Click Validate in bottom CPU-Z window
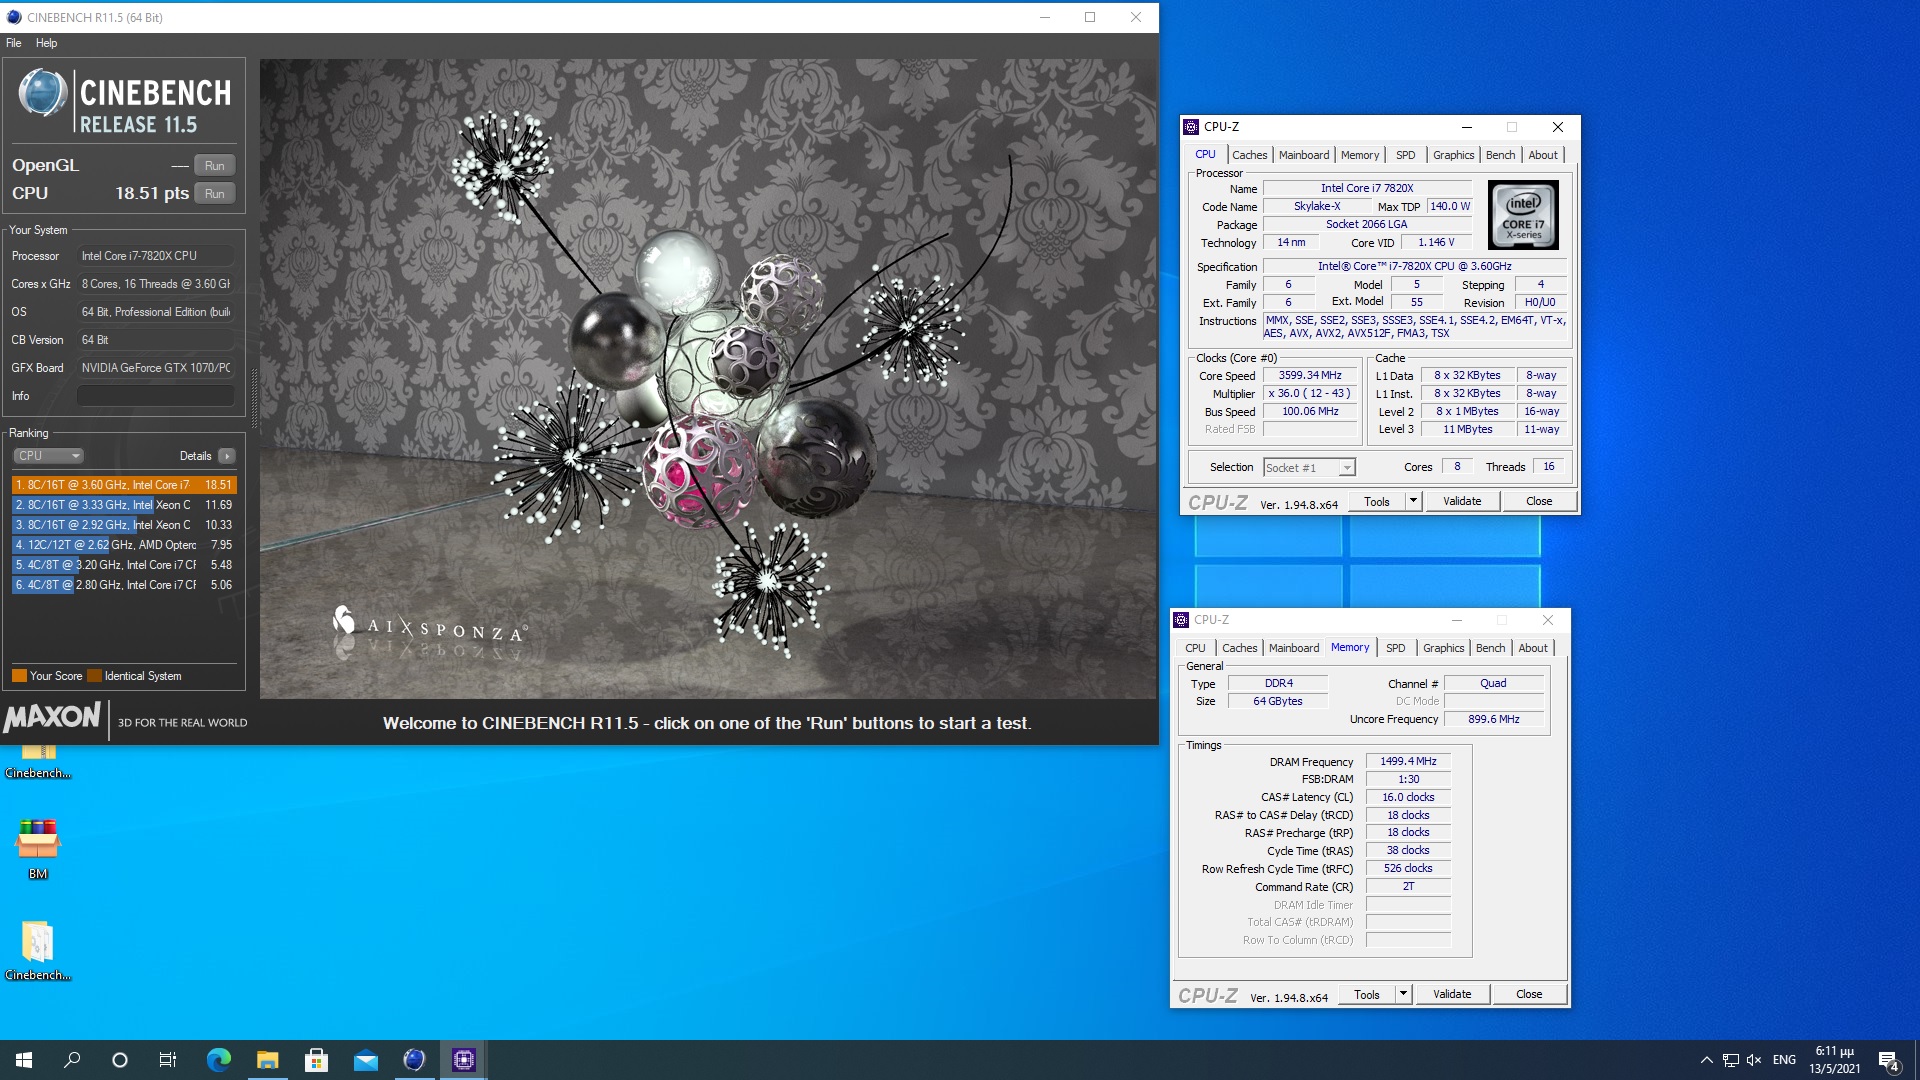 coord(1452,995)
